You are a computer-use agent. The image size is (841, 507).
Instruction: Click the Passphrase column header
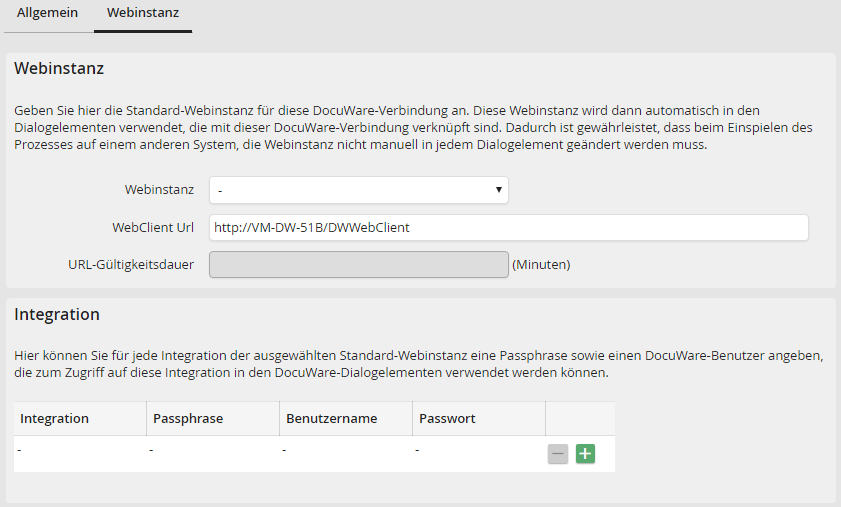(188, 418)
